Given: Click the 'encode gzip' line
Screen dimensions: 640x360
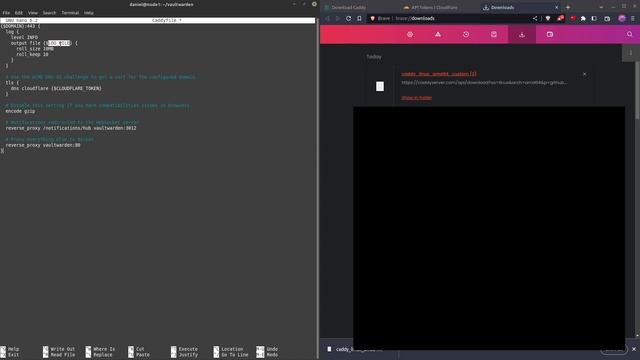Looking at the screenshot, I should pos(20,111).
